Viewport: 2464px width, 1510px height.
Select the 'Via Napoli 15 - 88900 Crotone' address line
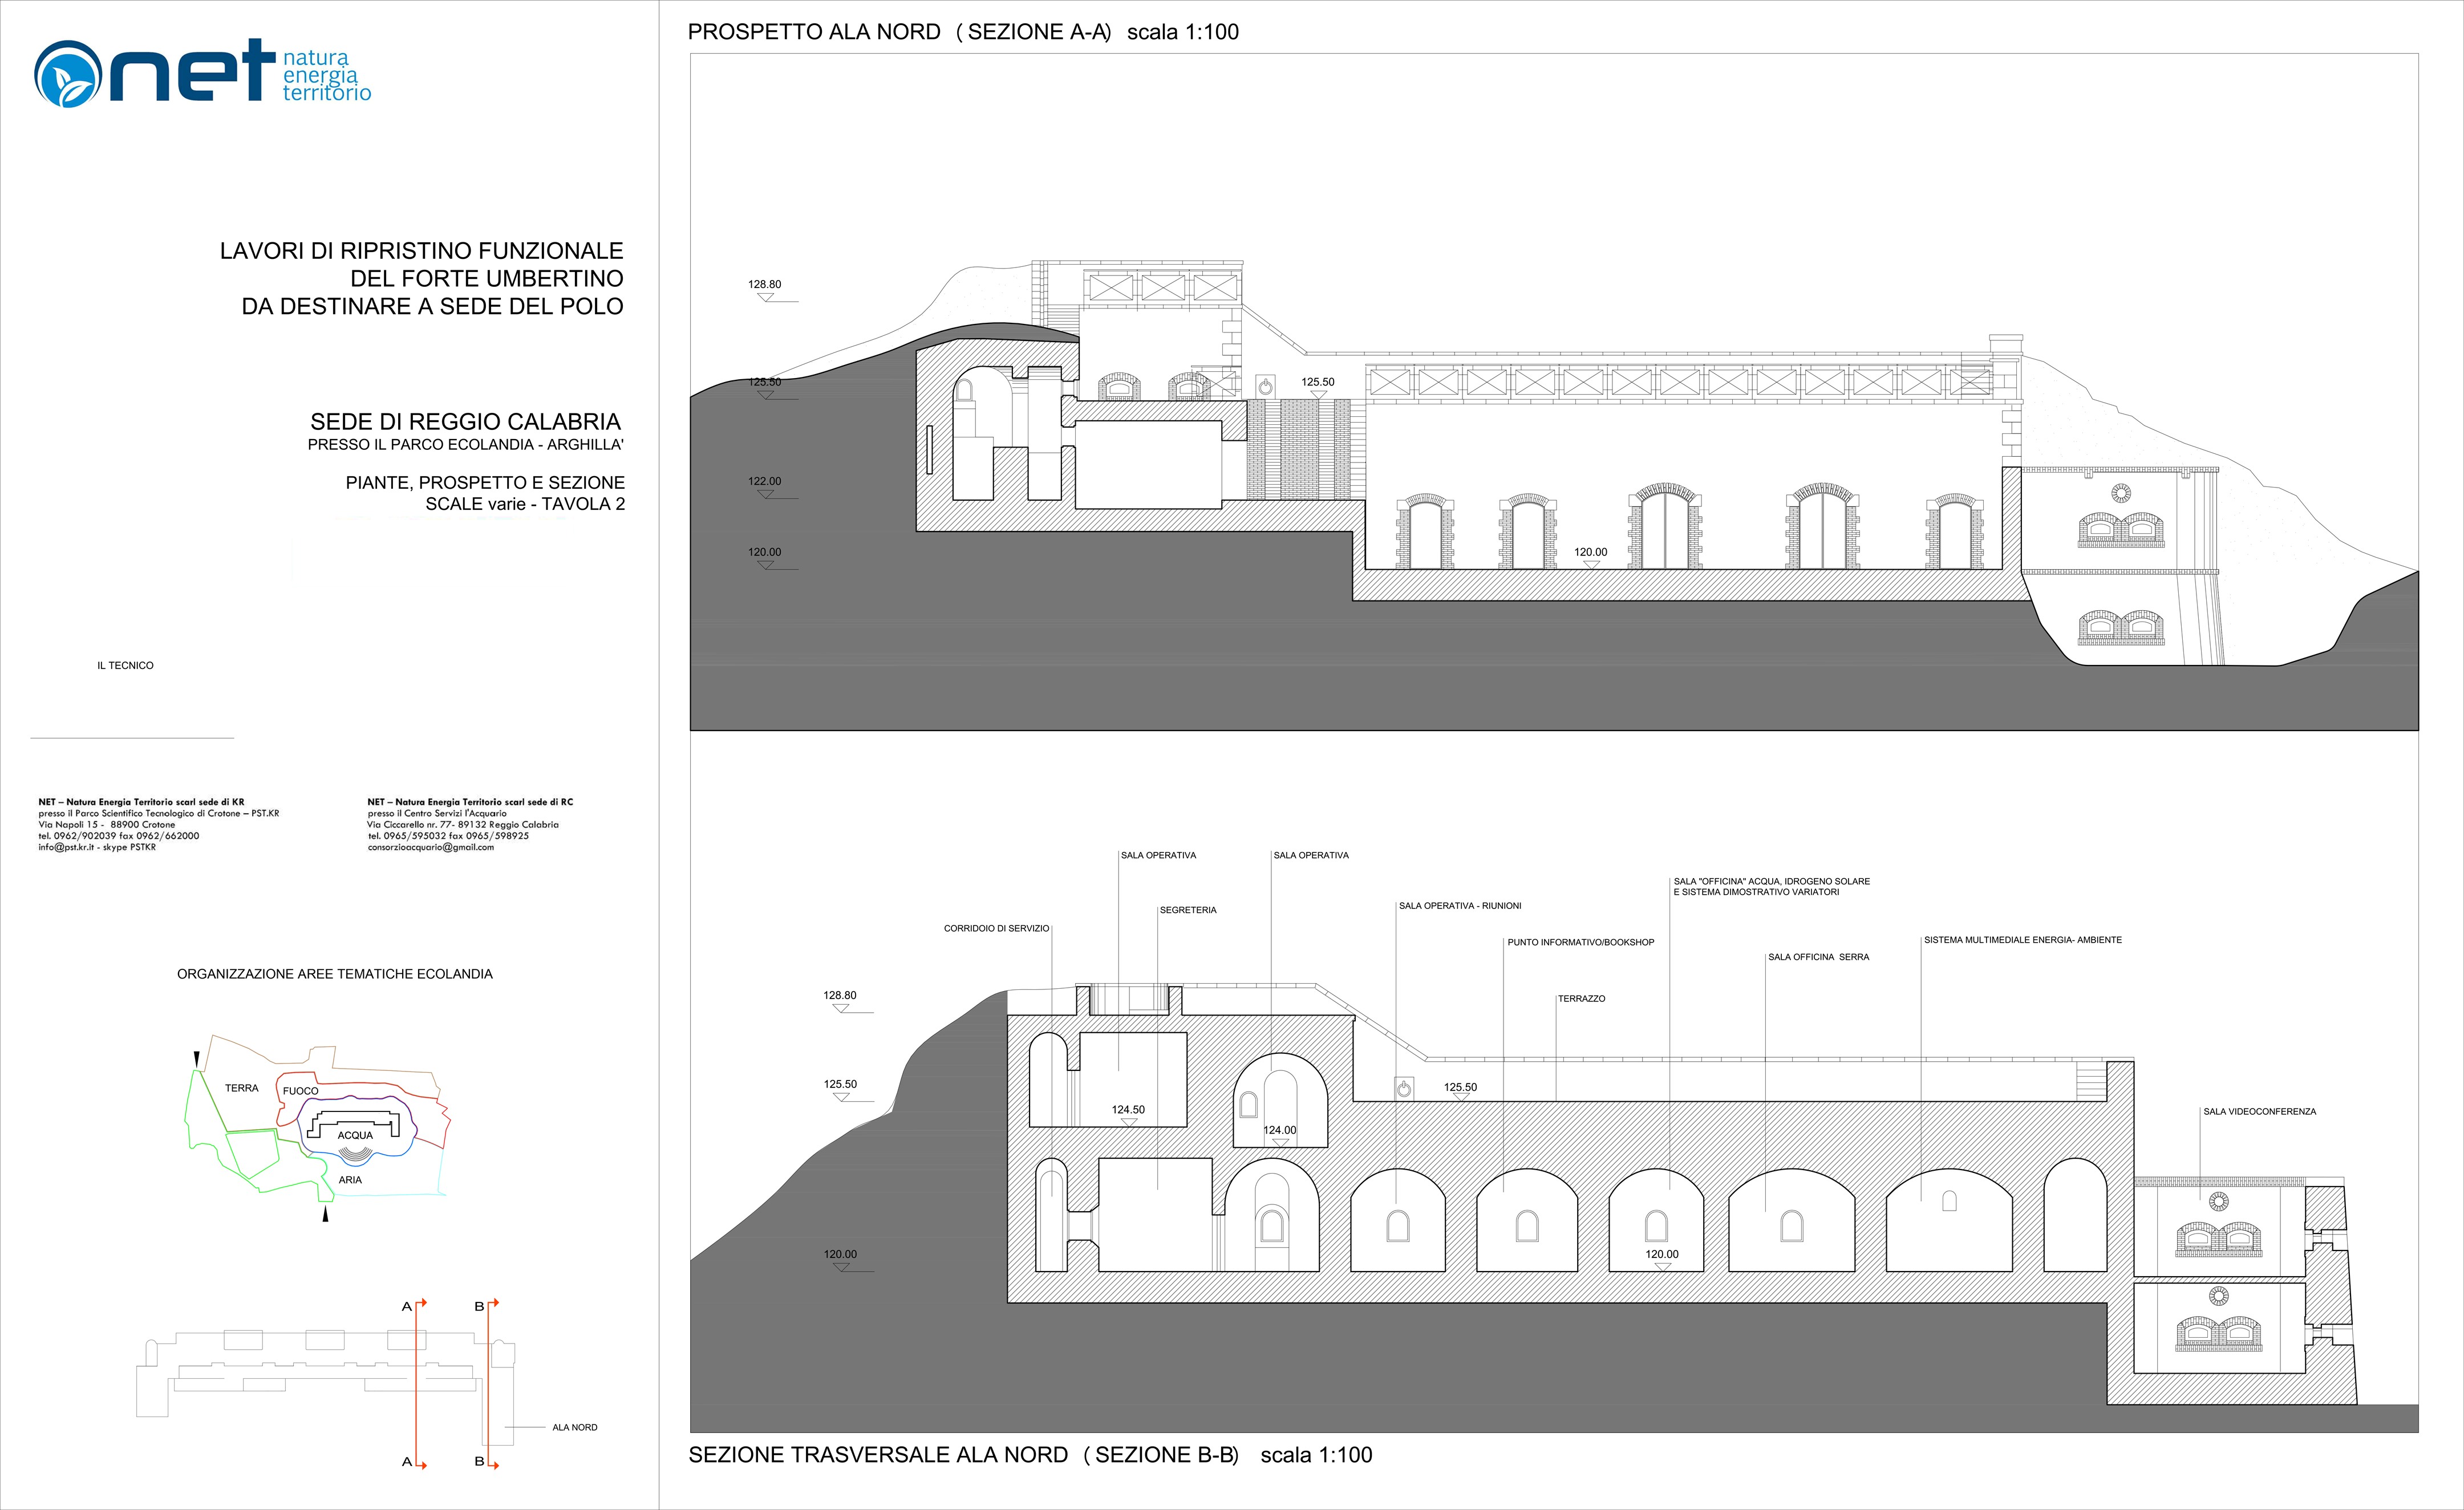click(x=106, y=825)
